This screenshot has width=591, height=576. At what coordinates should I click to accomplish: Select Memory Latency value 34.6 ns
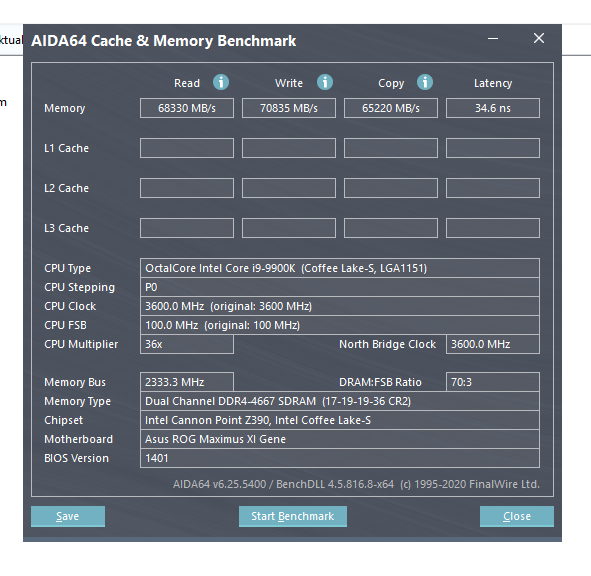click(493, 108)
